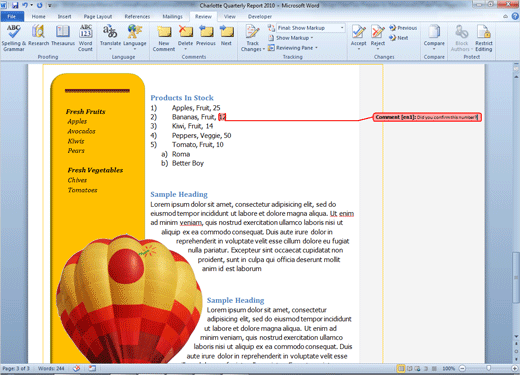Adjust the zoom slider handle
Image resolution: width=520 pixels, height=375 pixels.
[x=489, y=368]
